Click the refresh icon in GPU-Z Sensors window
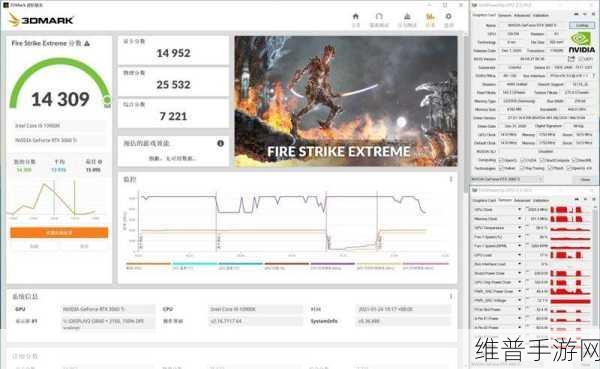This screenshot has height=369, width=600. point(585,199)
